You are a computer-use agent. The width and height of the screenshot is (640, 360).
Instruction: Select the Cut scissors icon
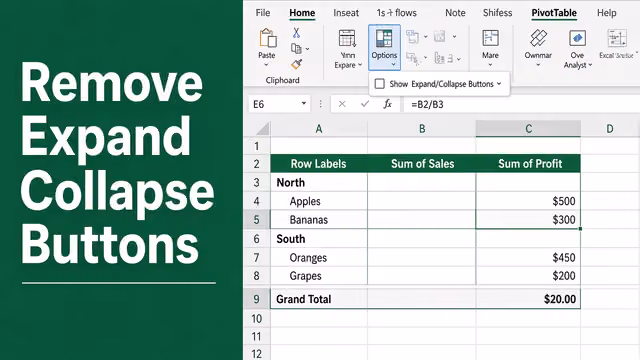click(x=296, y=33)
